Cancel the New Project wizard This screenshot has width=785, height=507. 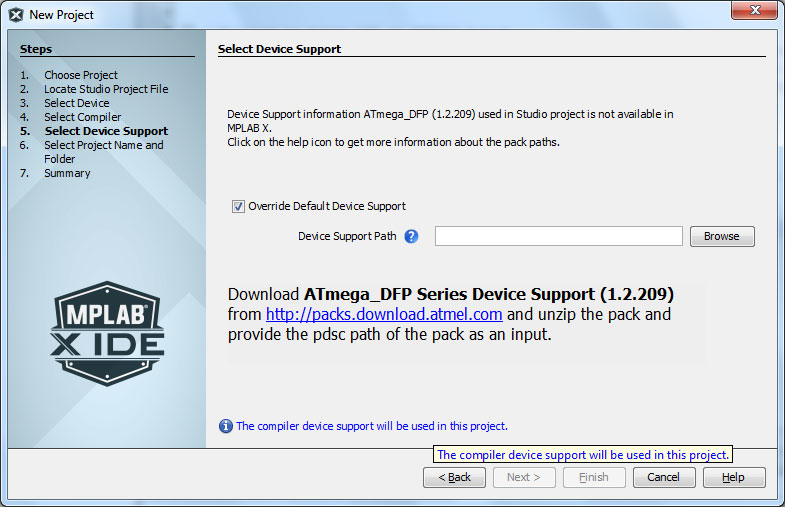(664, 477)
